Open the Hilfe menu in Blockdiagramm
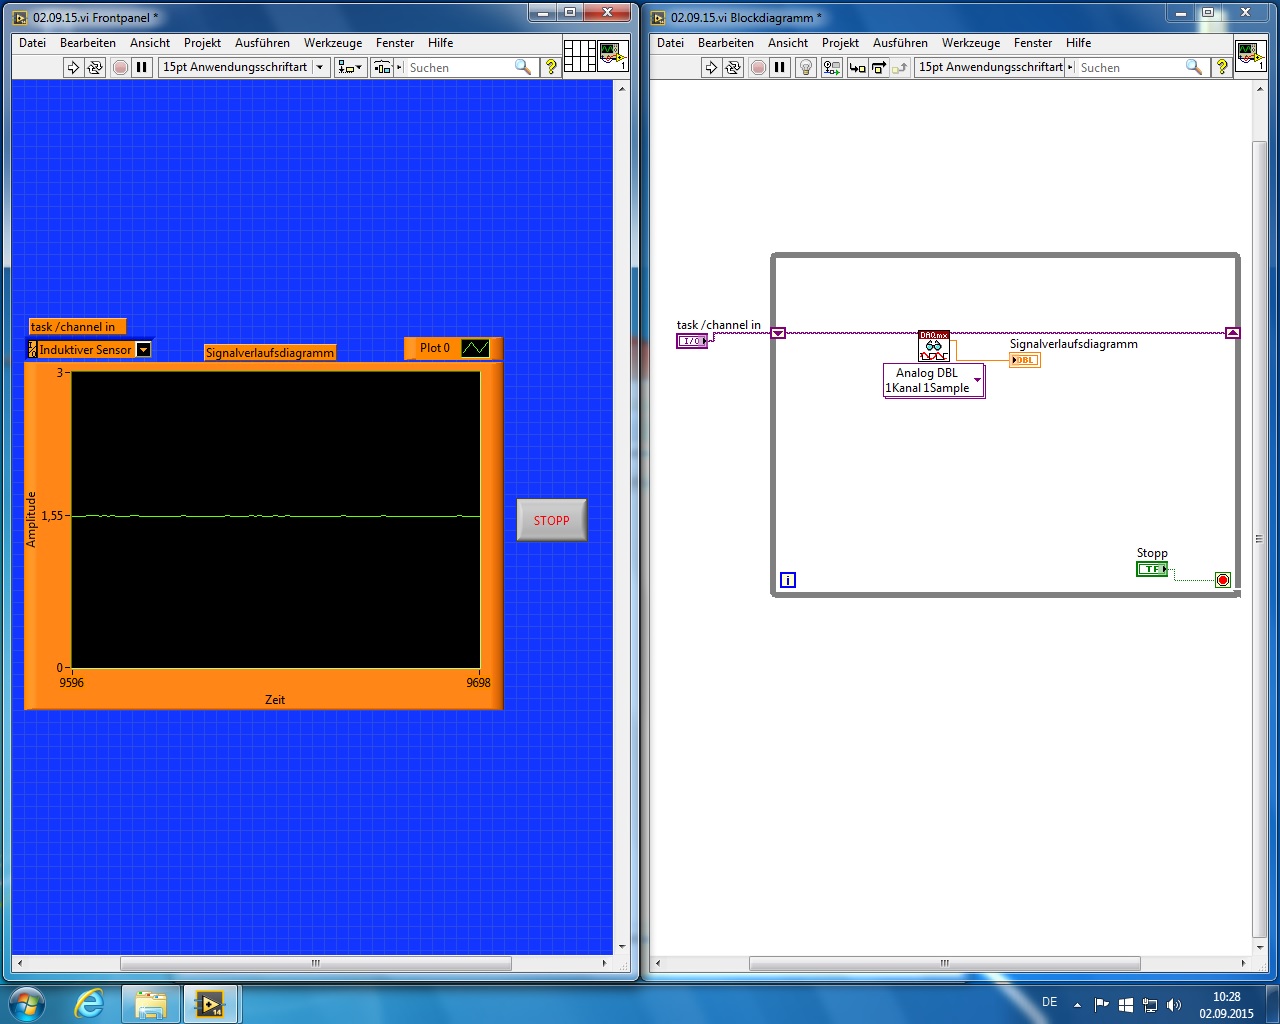 [x=1079, y=43]
